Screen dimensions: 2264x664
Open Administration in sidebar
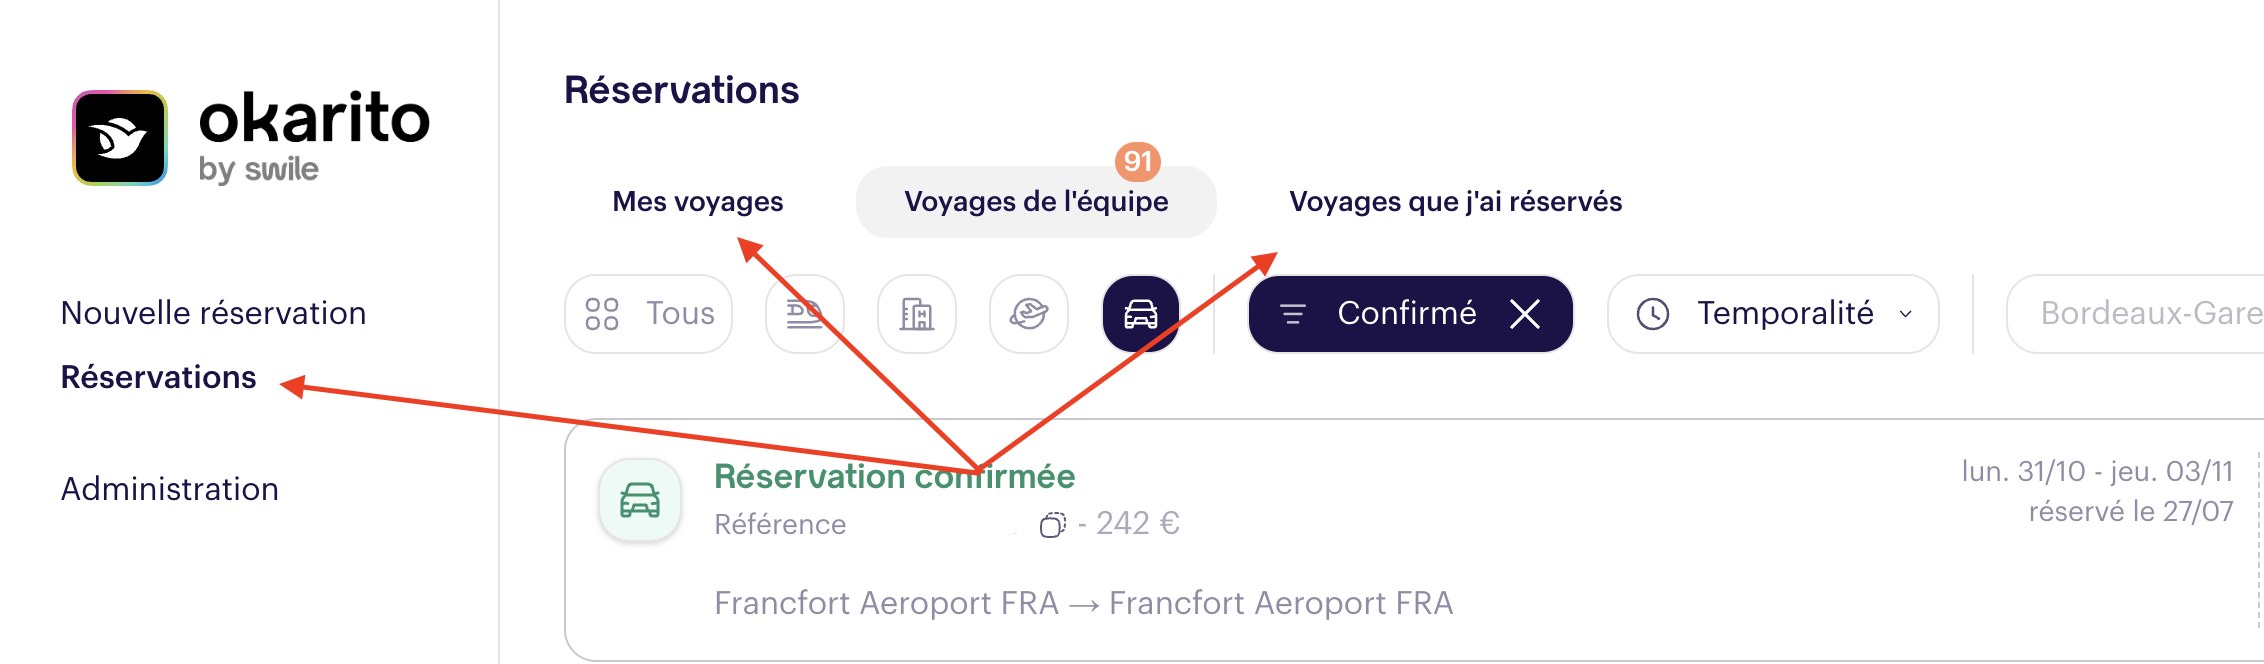(x=170, y=489)
